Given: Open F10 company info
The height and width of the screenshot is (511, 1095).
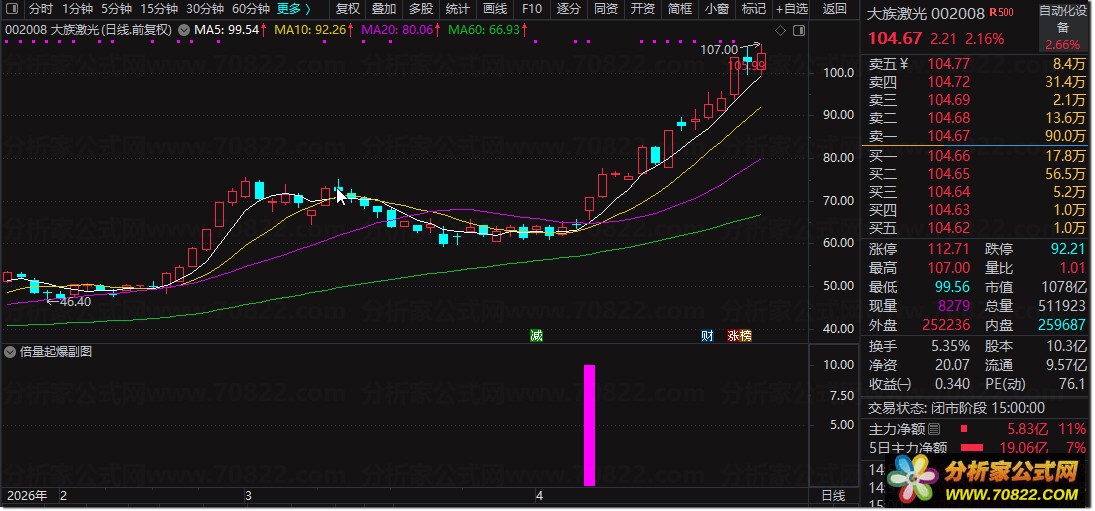Looking at the screenshot, I should pyautogui.click(x=531, y=9).
